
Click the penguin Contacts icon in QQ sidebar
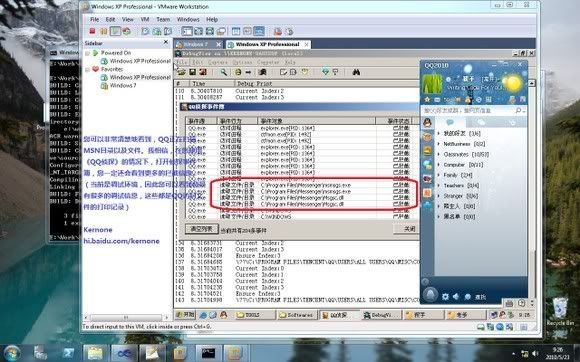tap(428, 122)
